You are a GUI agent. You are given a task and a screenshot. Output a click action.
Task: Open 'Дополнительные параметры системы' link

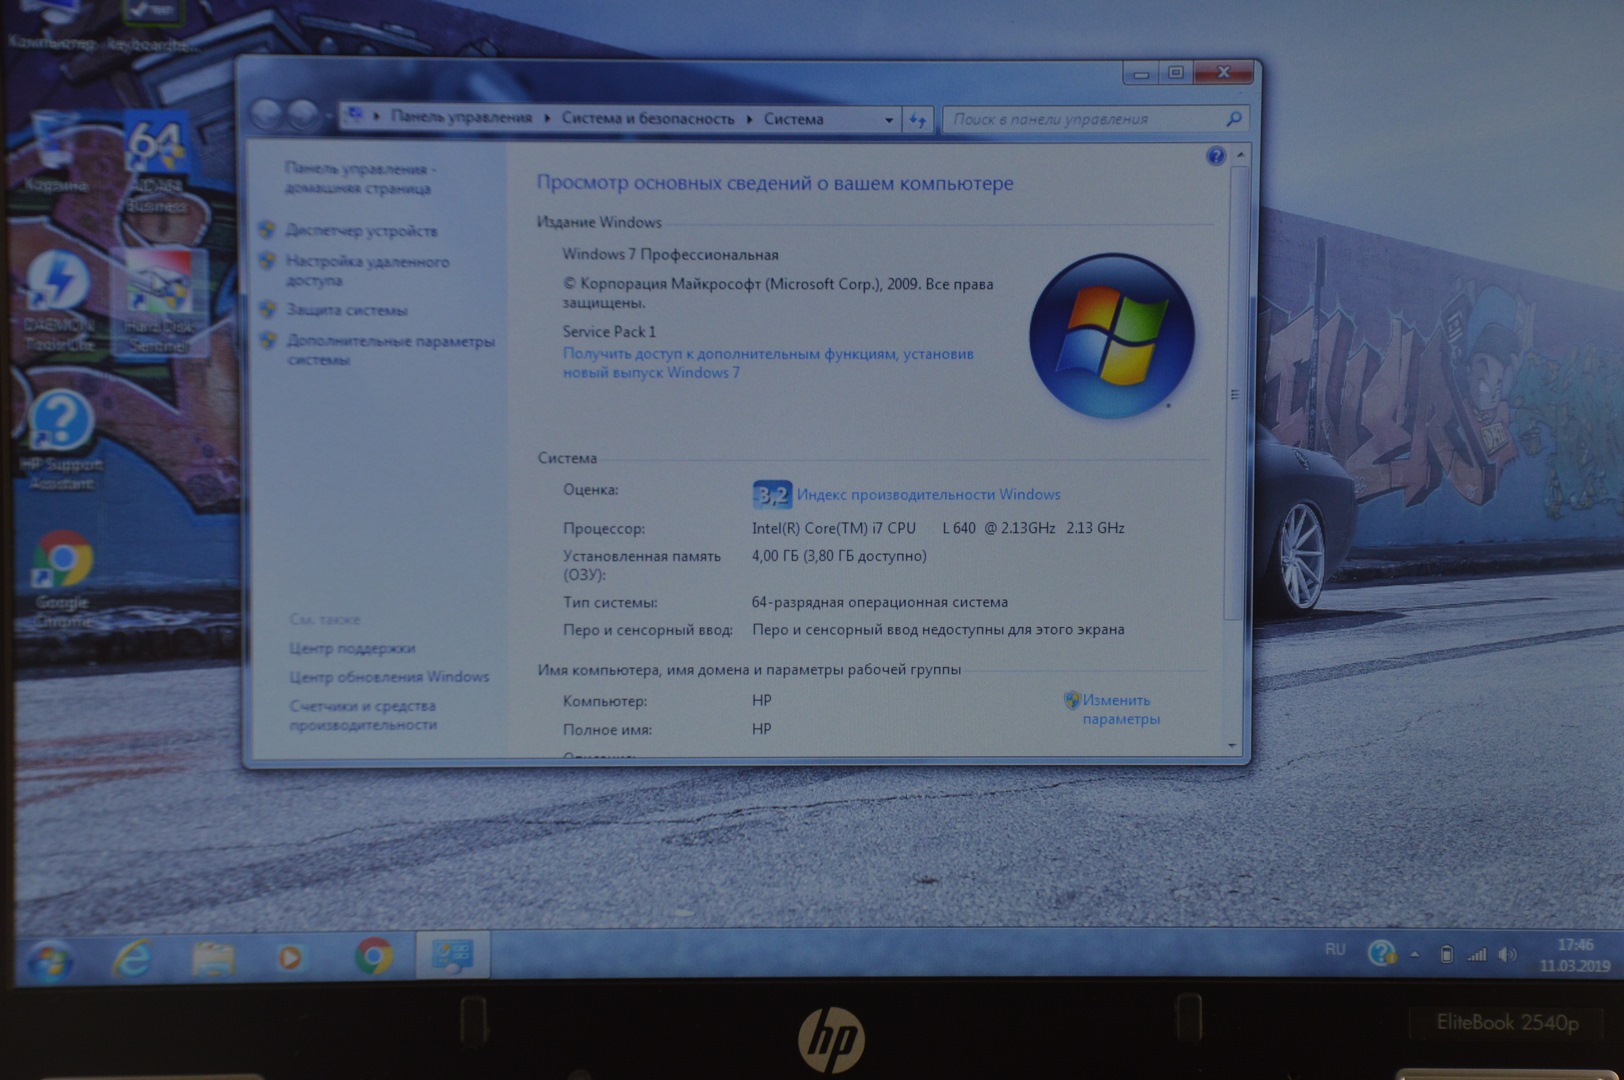(x=390, y=350)
